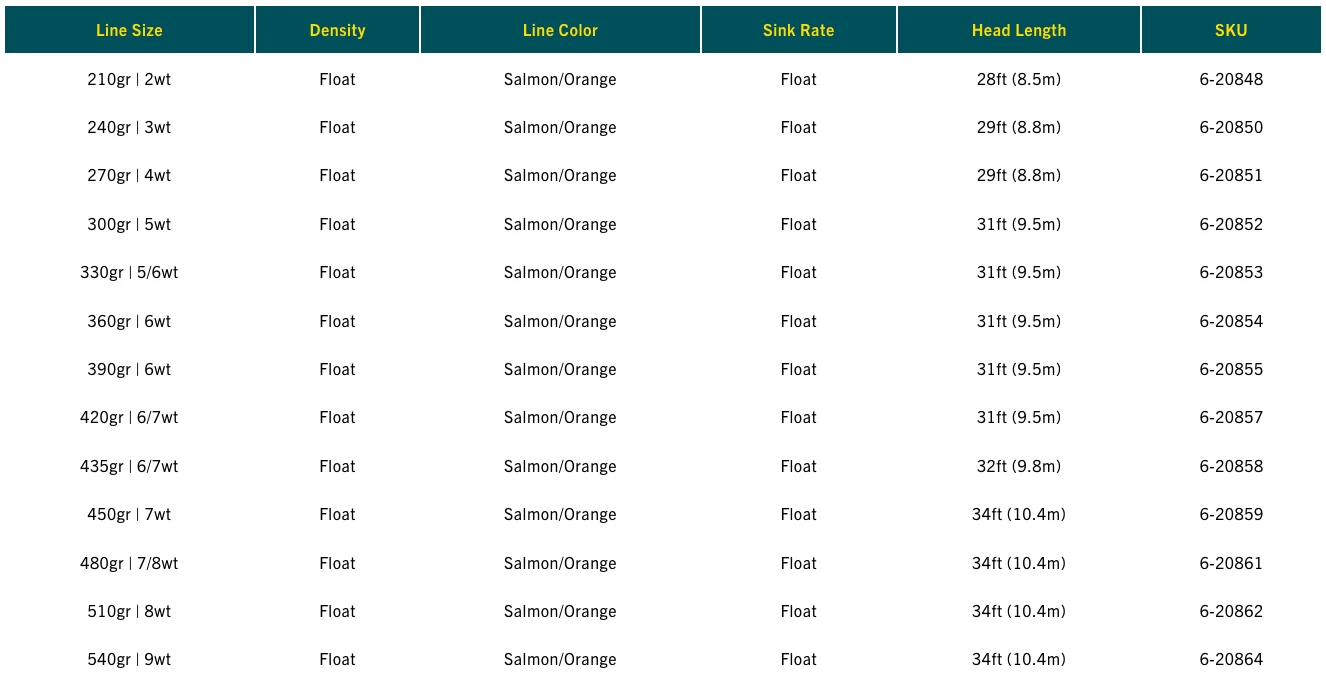
Task: Click the 32ft (9.8m) head length cell
Action: [x=1018, y=466]
